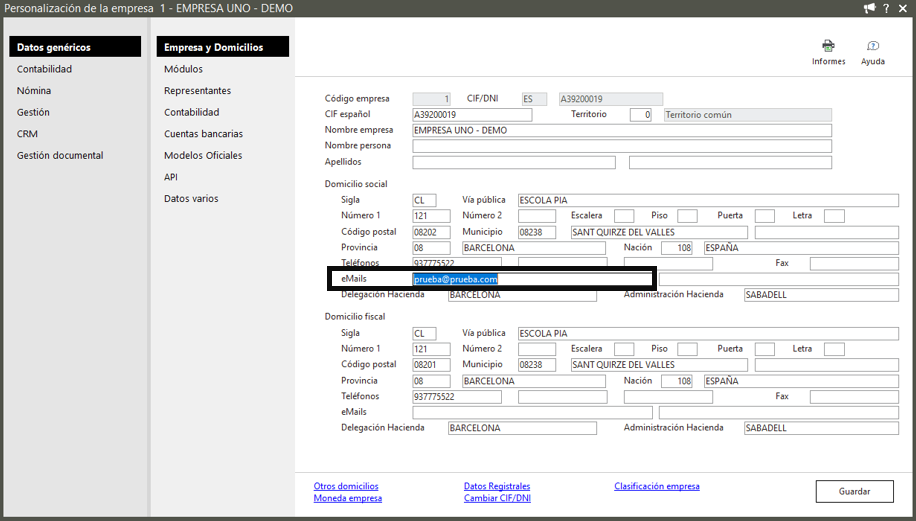Image resolution: width=916 pixels, height=521 pixels.
Task: Click the highlighted prueba@prueba.com eMails field
Action: coord(532,279)
